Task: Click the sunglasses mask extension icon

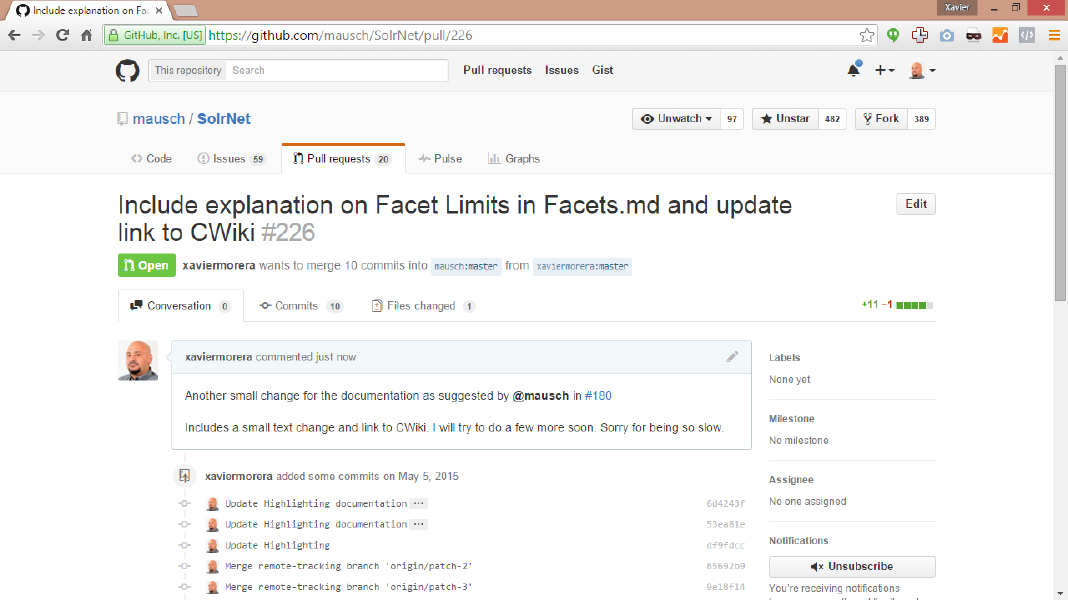Action: click(x=973, y=35)
